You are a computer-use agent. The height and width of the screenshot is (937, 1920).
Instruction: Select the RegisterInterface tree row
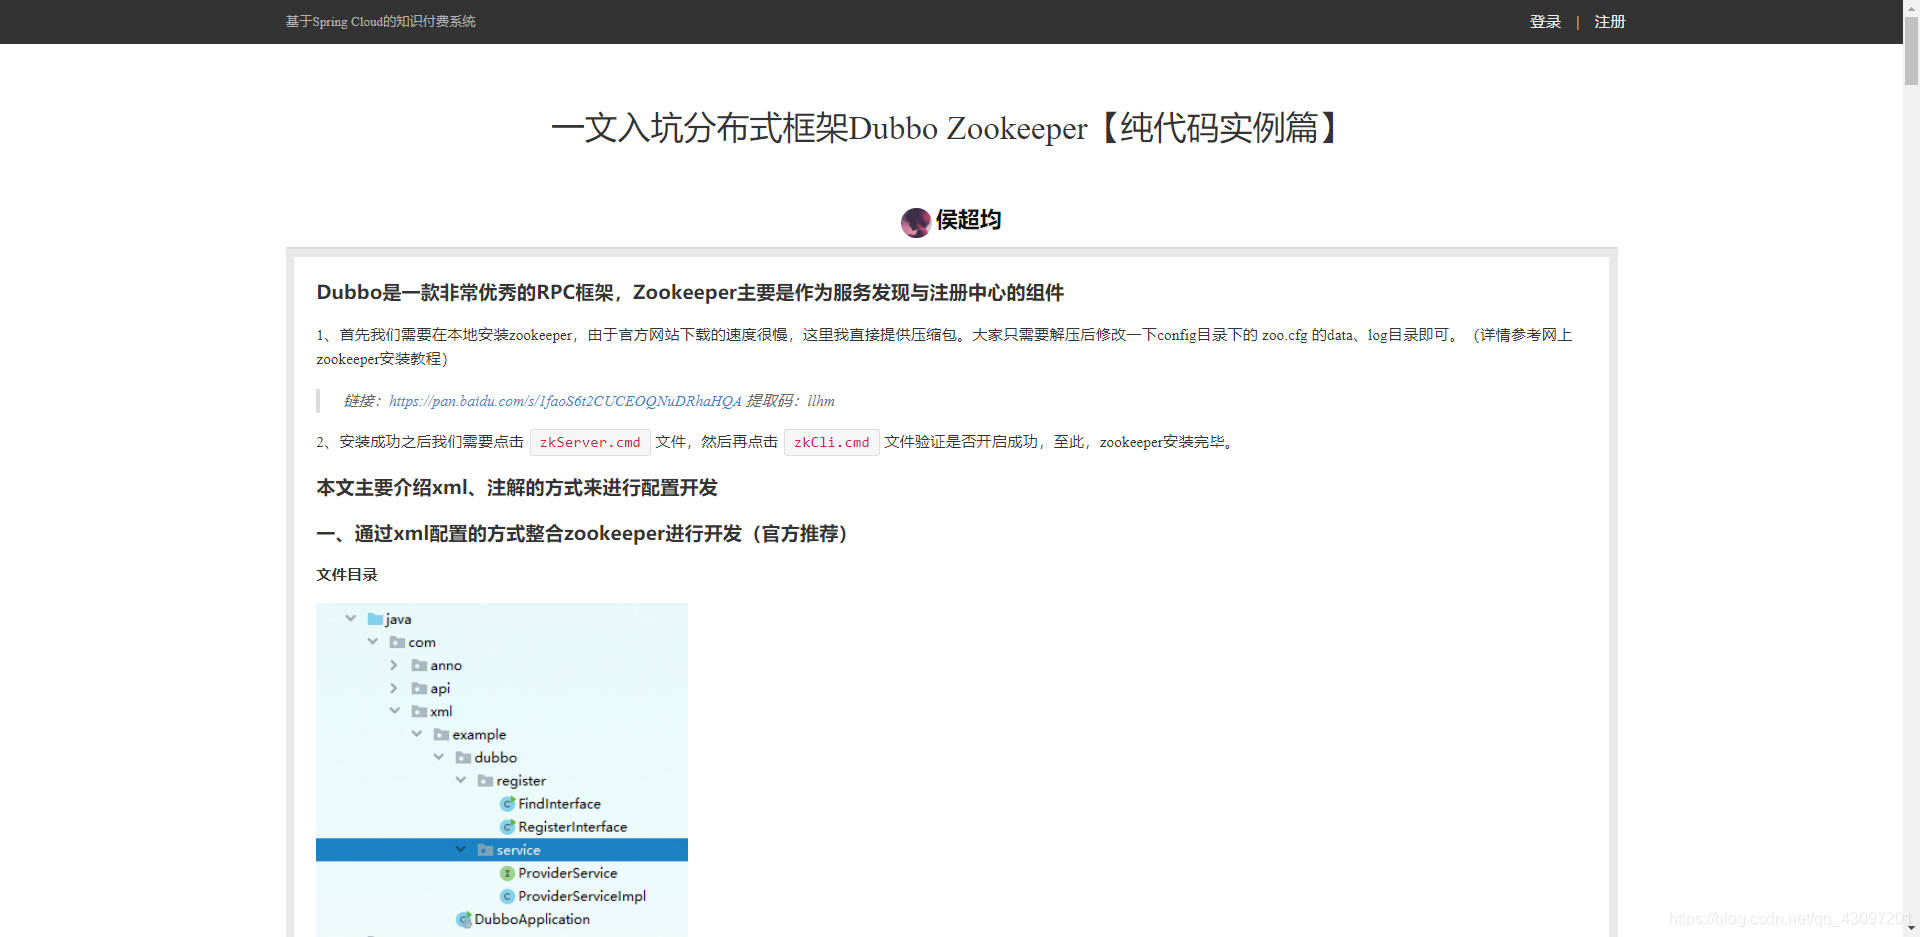click(x=502, y=827)
